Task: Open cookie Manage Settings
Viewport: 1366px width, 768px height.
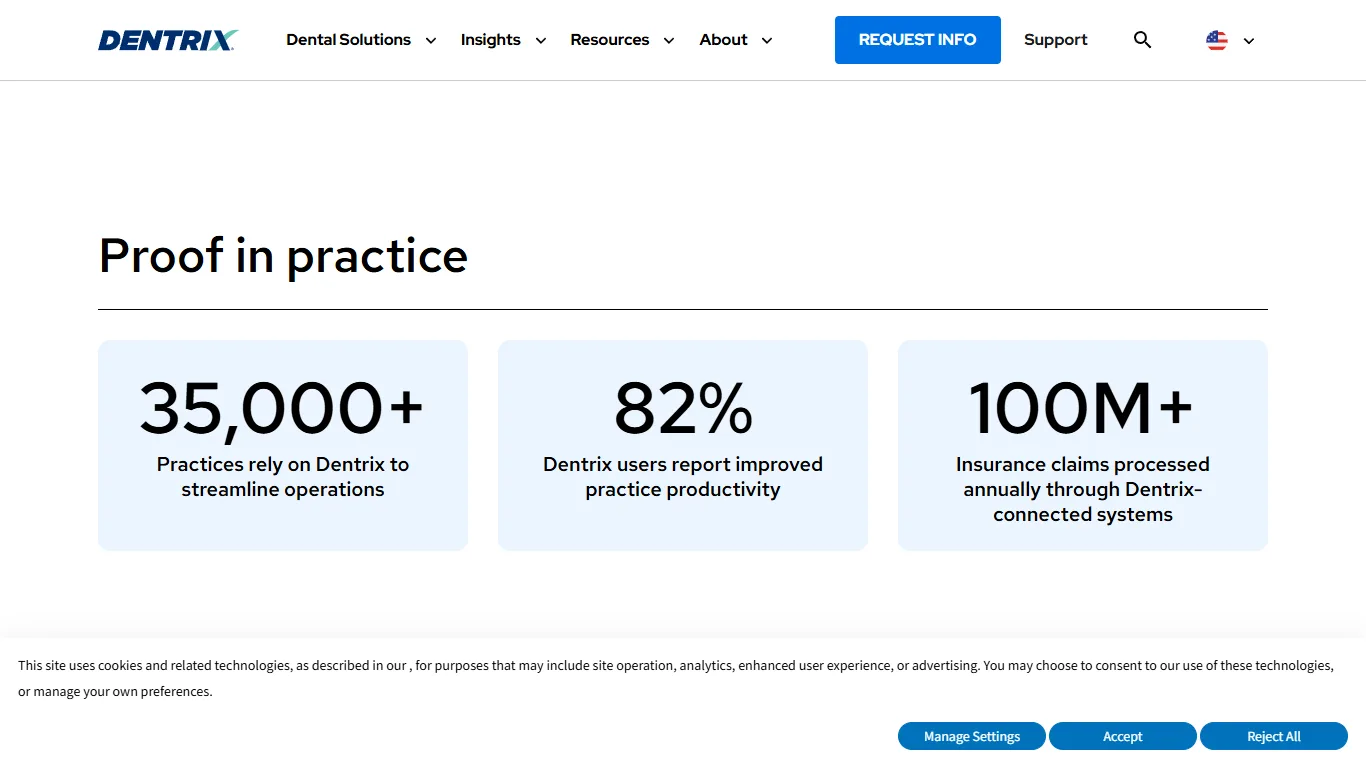Action: [972, 736]
